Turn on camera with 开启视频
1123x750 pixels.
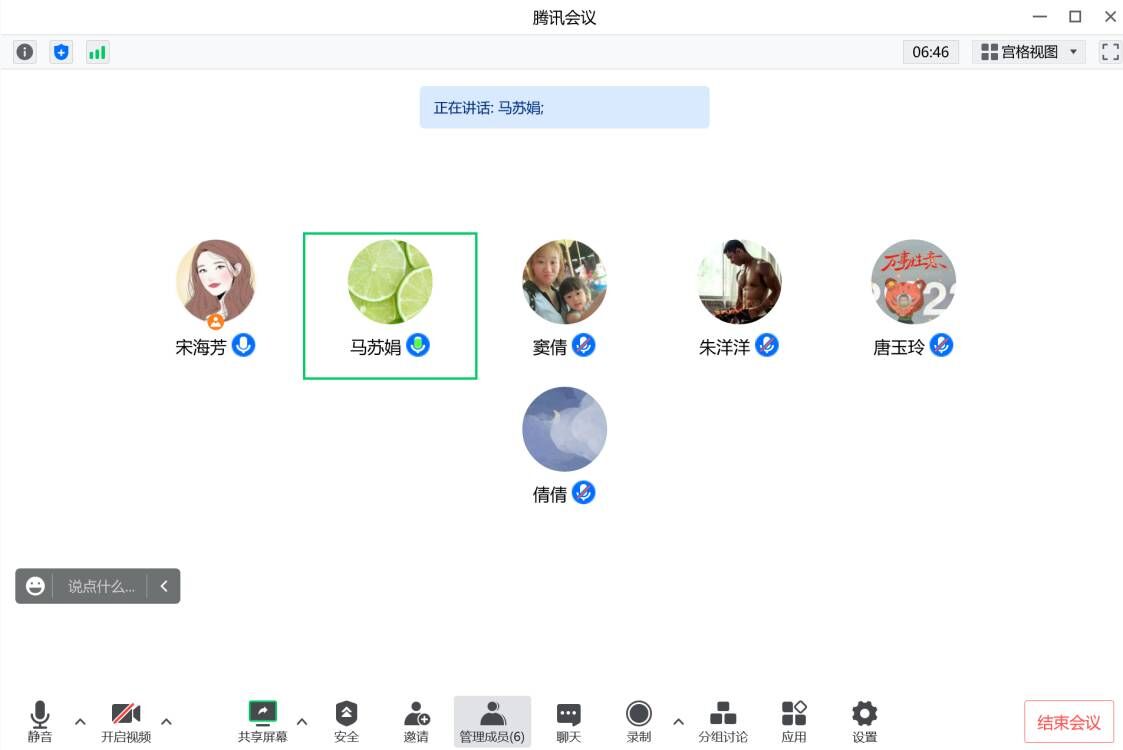(x=126, y=721)
